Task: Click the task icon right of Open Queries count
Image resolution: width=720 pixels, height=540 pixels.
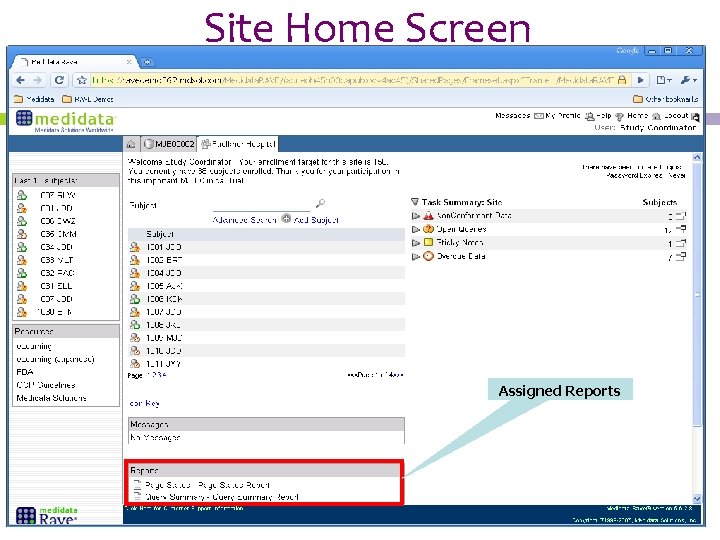Action: click(681, 229)
